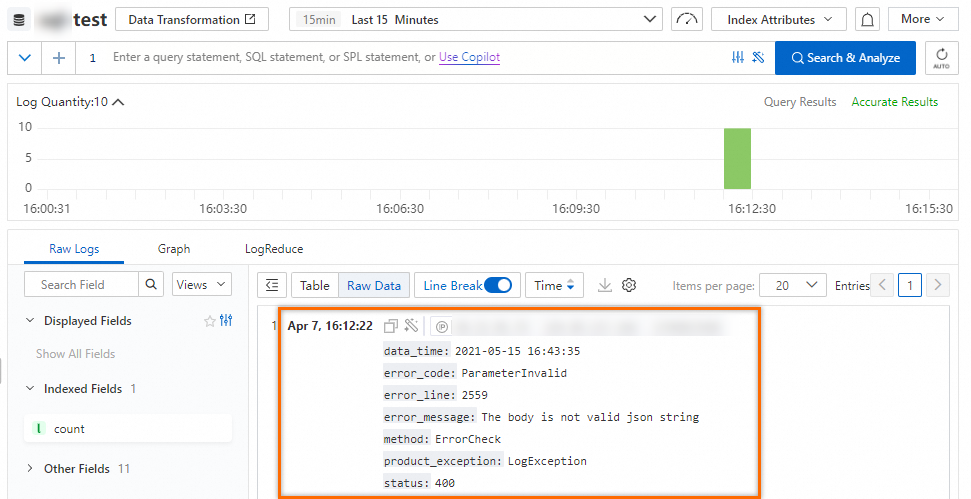Click the Search Field input
This screenshot has height=499, width=971.
pos(81,284)
